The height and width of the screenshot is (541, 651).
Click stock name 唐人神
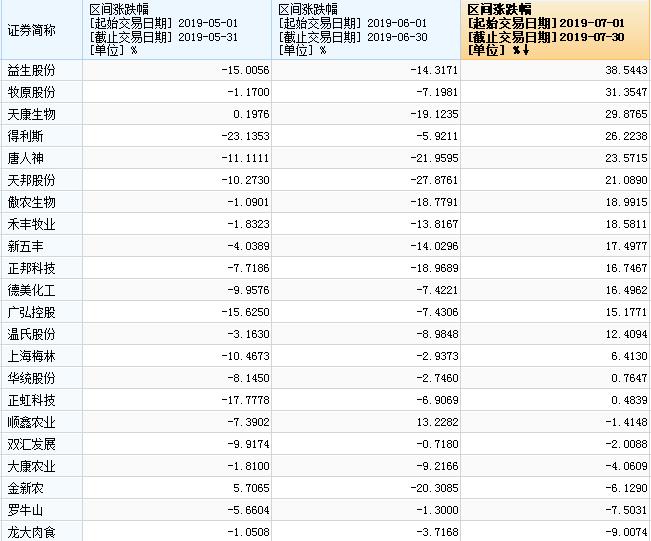tap(25, 158)
